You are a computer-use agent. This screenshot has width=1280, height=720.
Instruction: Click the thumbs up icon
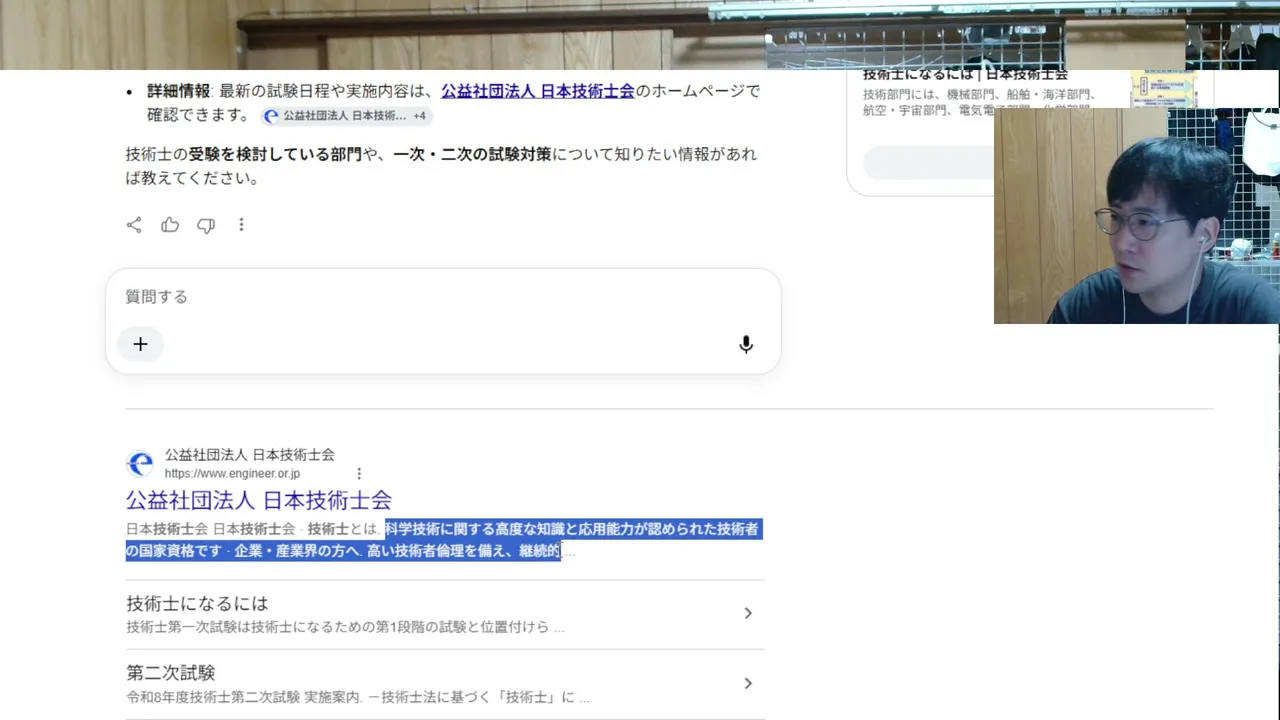170,225
